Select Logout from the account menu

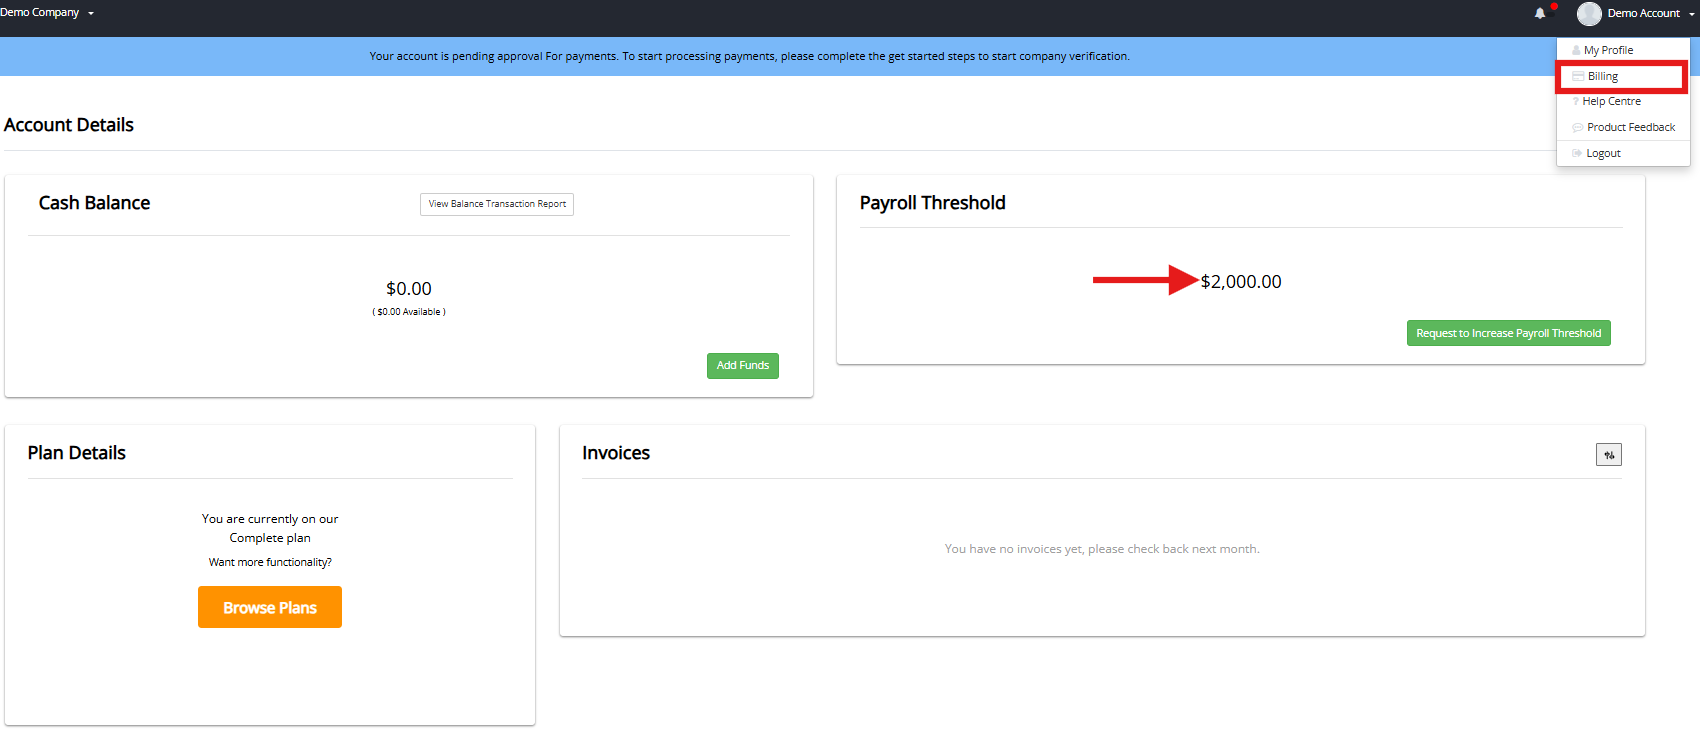[x=1603, y=154]
